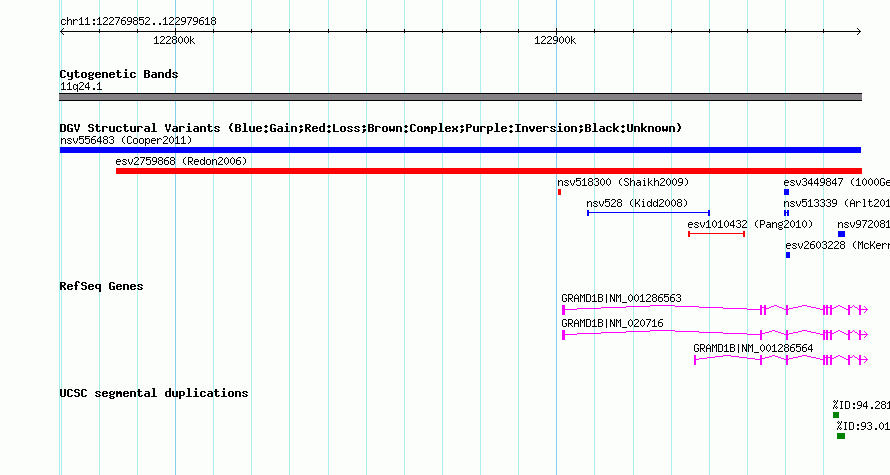
Task: Click the 122900k ruler position label
Action: 555,40
